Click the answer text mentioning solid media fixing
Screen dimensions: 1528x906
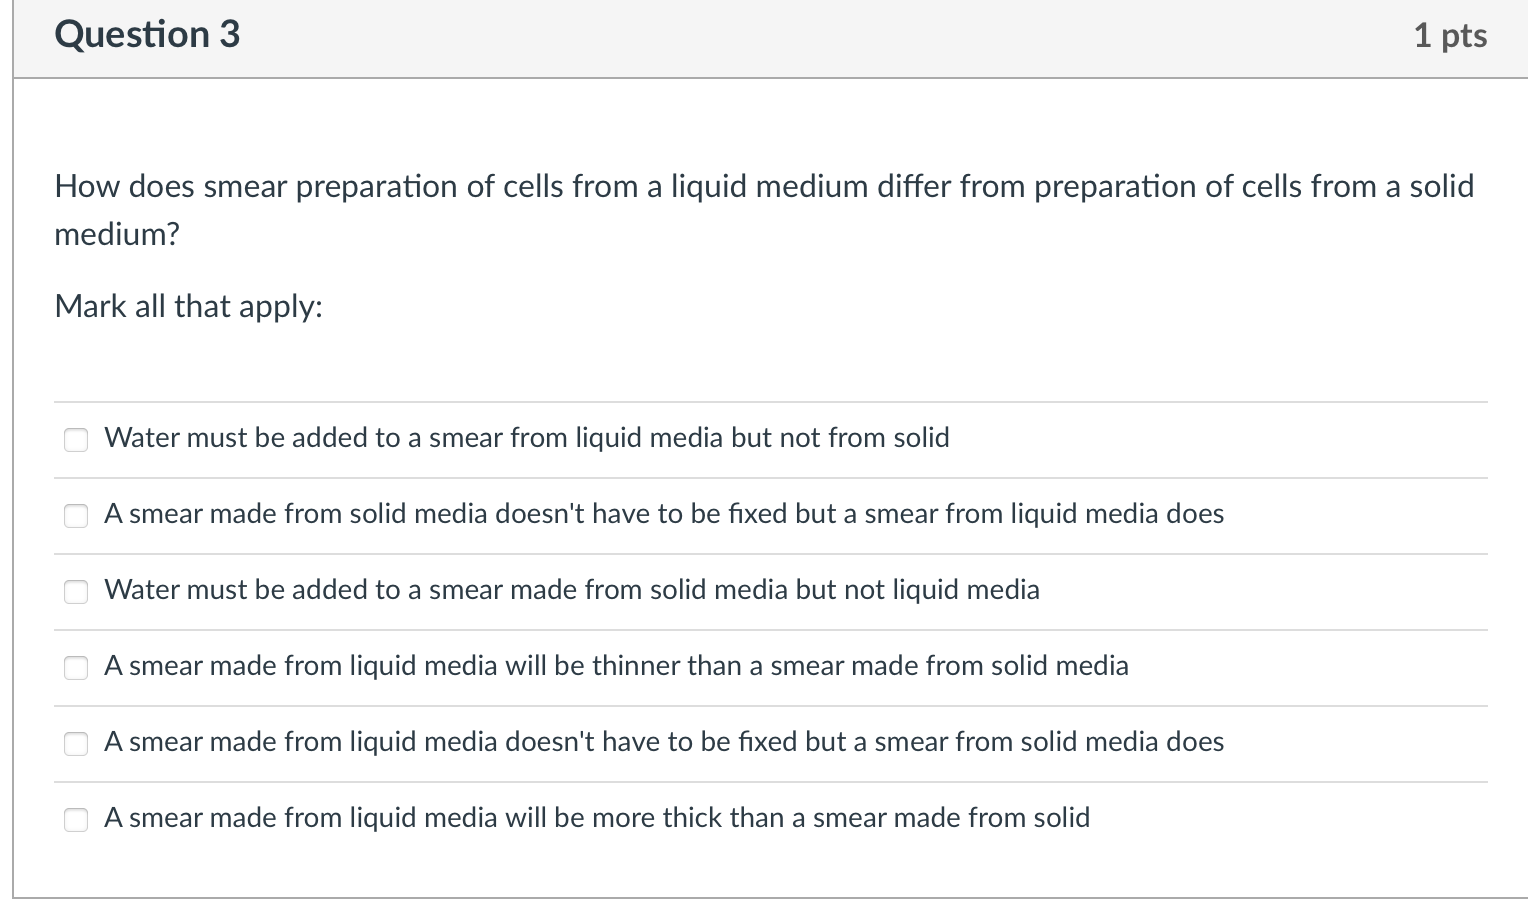[664, 514]
